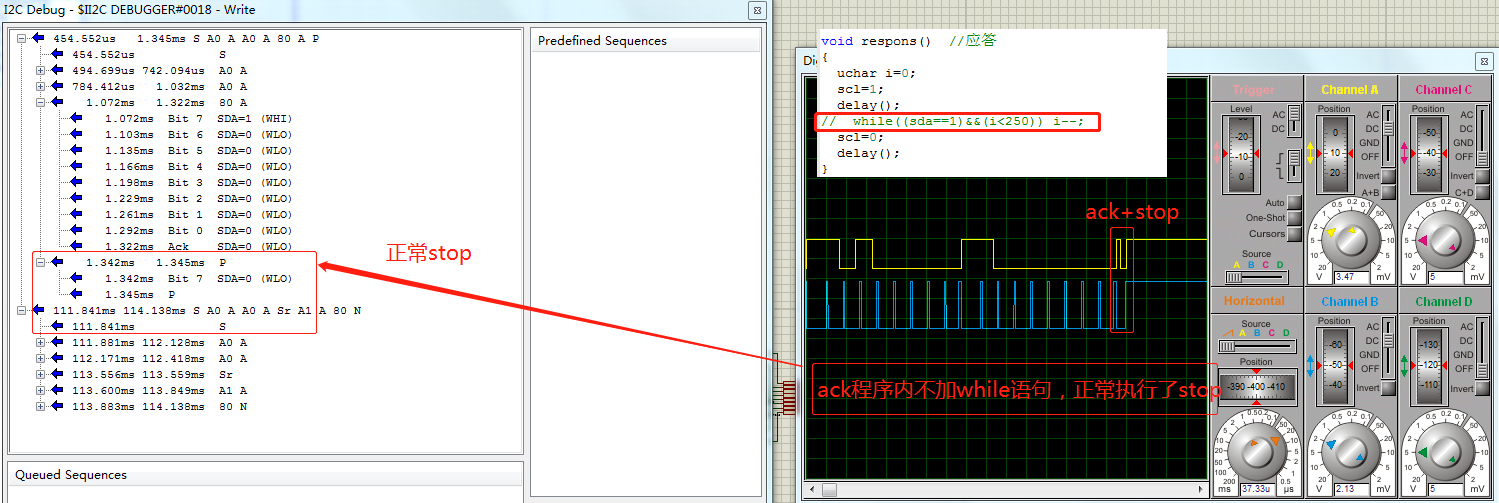Expand the 112.171ms 112.418ms A0 A row

[x=41, y=358]
